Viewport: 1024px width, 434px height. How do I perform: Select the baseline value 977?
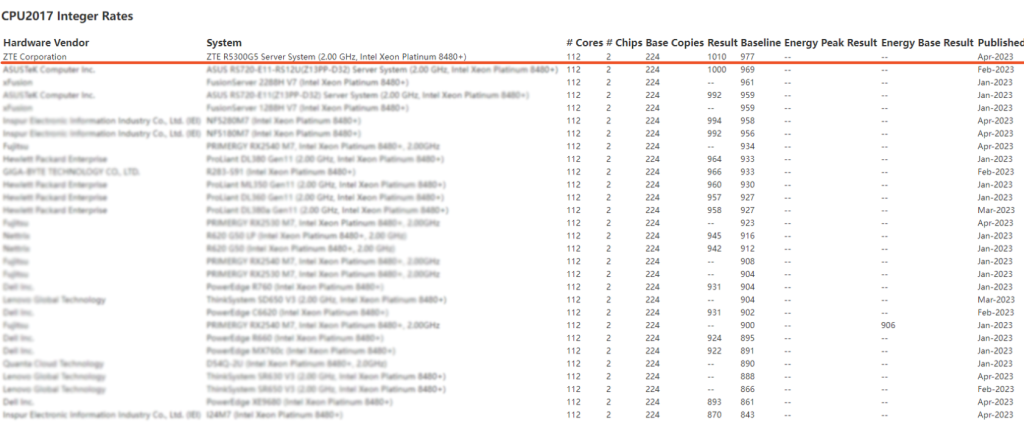click(748, 57)
